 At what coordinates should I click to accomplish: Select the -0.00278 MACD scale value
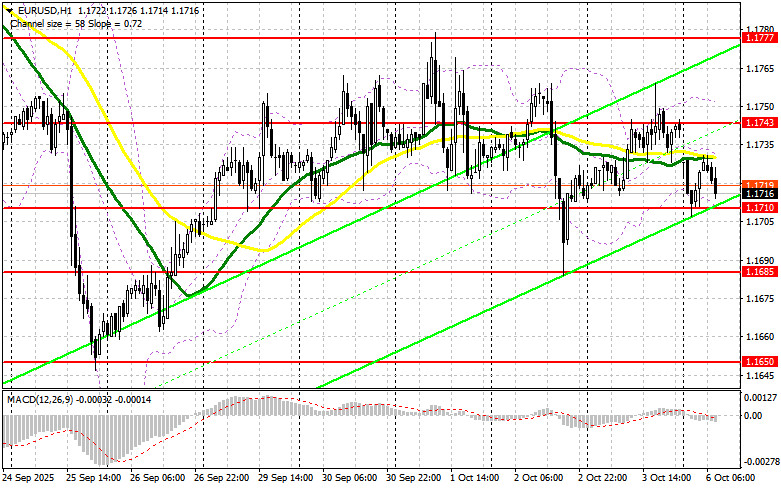[x=759, y=461]
